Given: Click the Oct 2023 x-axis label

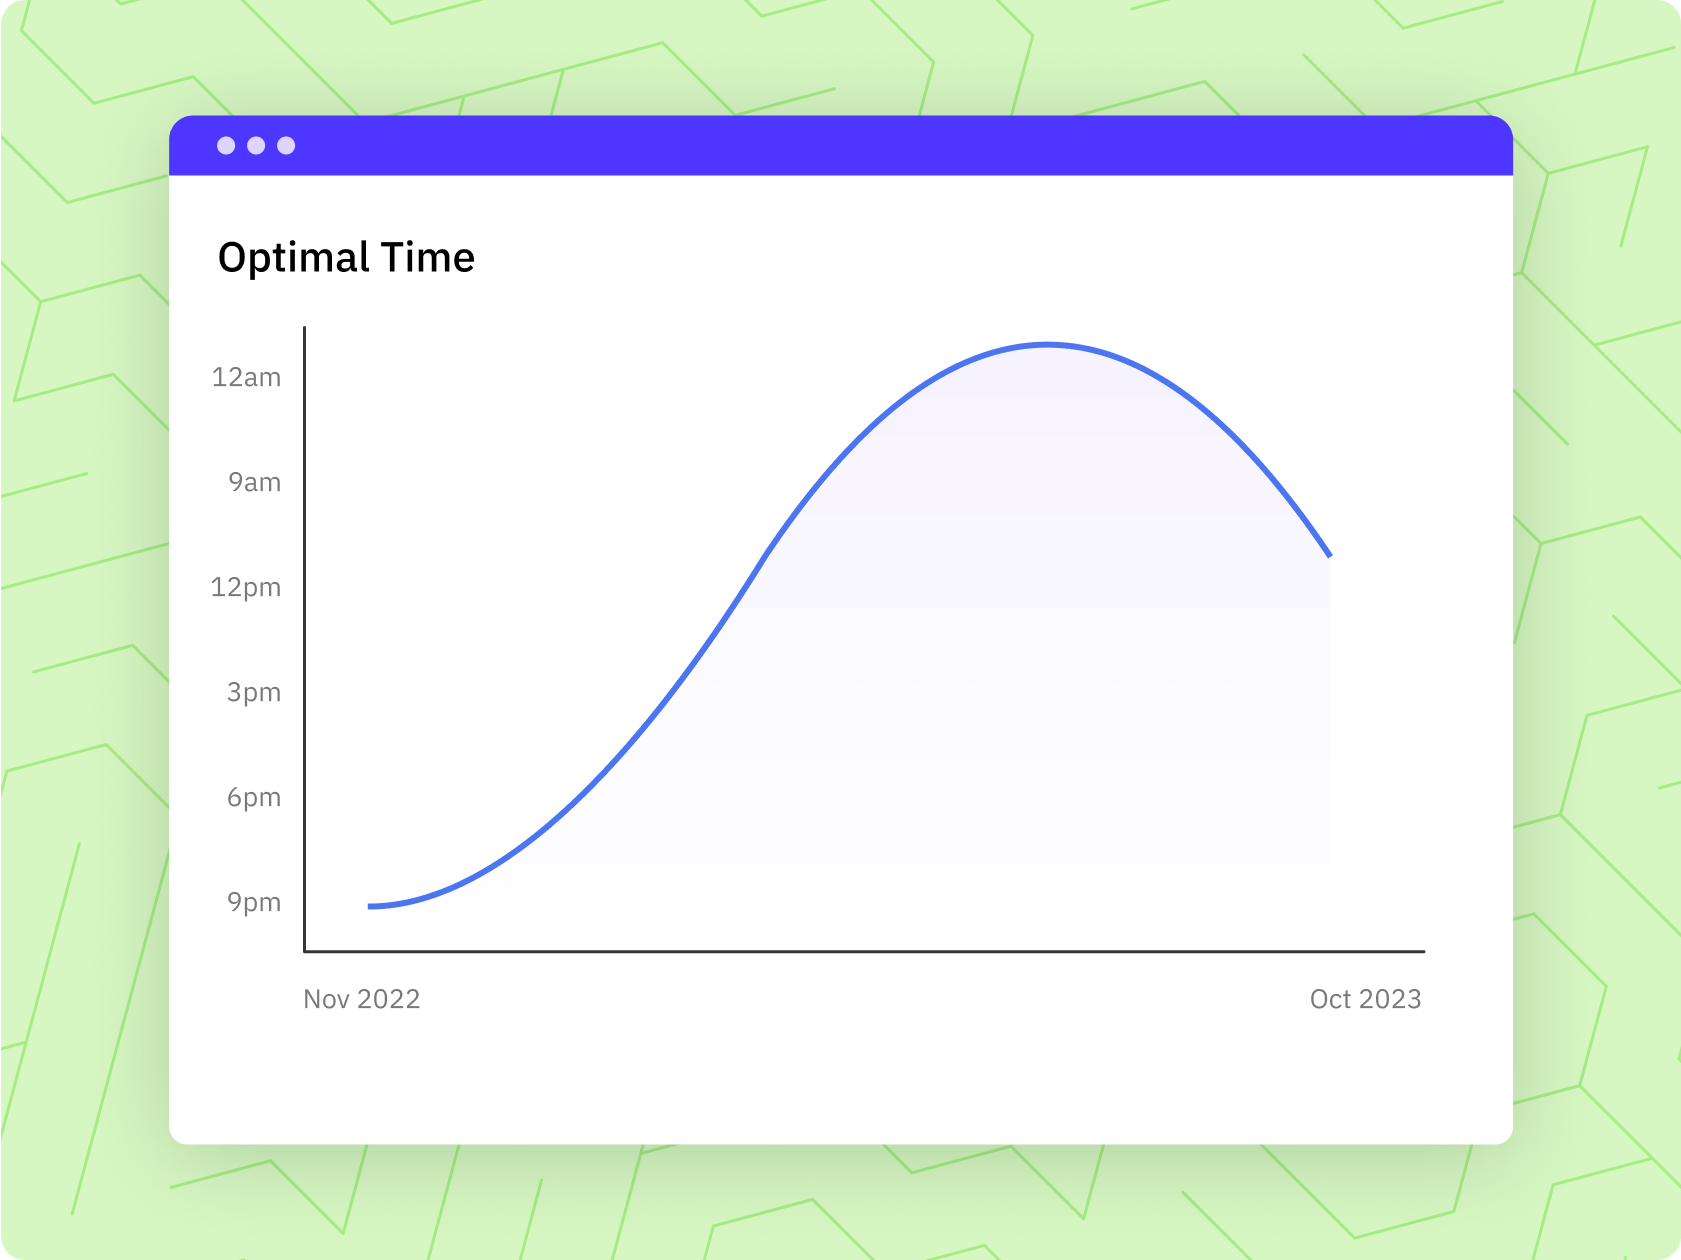Looking at the screenshot, I should coord(1365,999).
